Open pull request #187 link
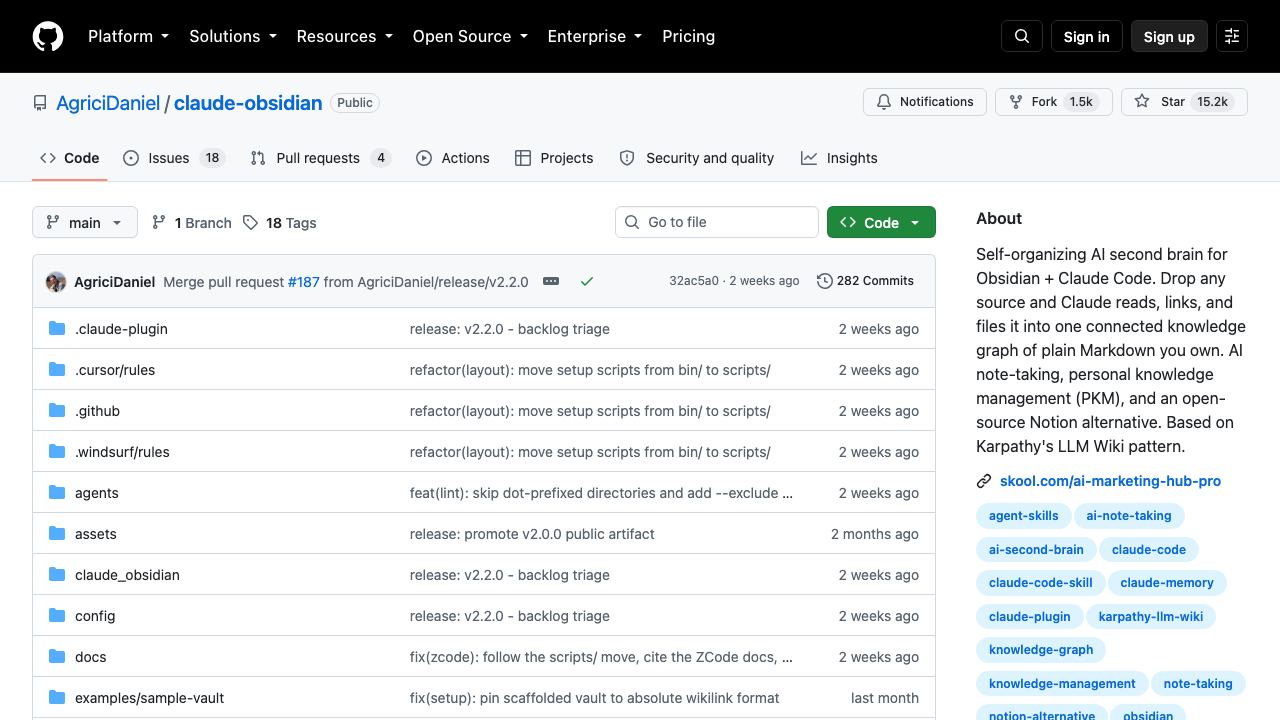1280x720 pixels. [304, 282]
